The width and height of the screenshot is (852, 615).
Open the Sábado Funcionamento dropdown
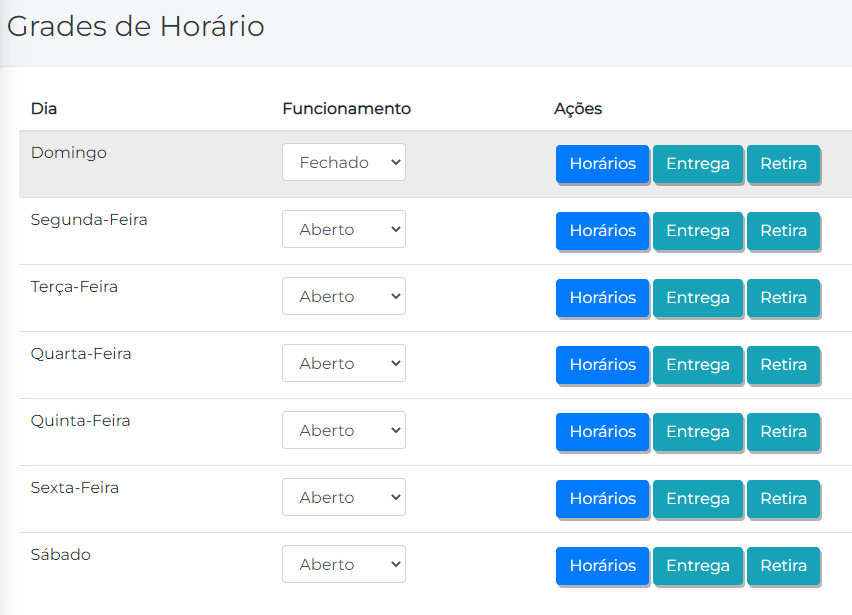(343, 564)
